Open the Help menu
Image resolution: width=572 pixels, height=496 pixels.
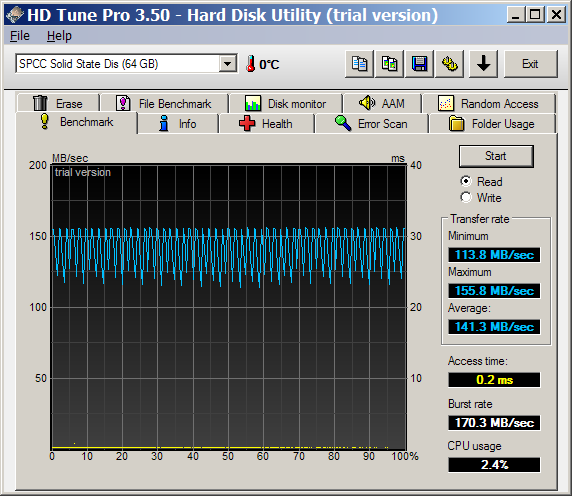[x=59, y=36]
